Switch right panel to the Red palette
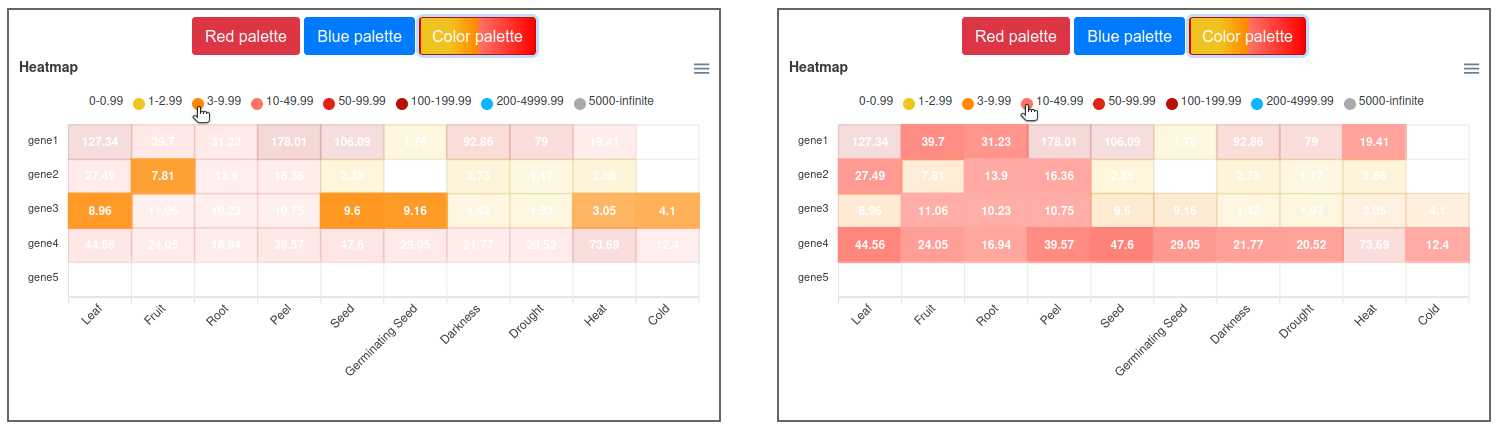The image size is (1498, 427). click(x=1015, y=36)
